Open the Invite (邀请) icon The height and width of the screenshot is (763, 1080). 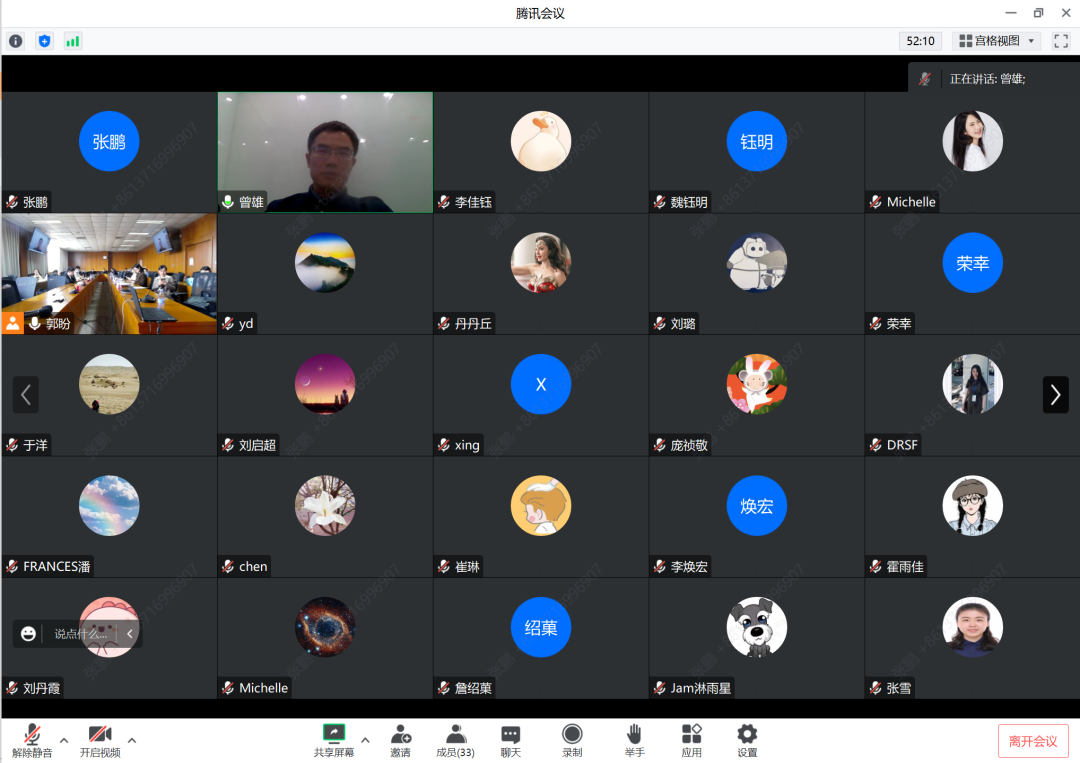400,740
